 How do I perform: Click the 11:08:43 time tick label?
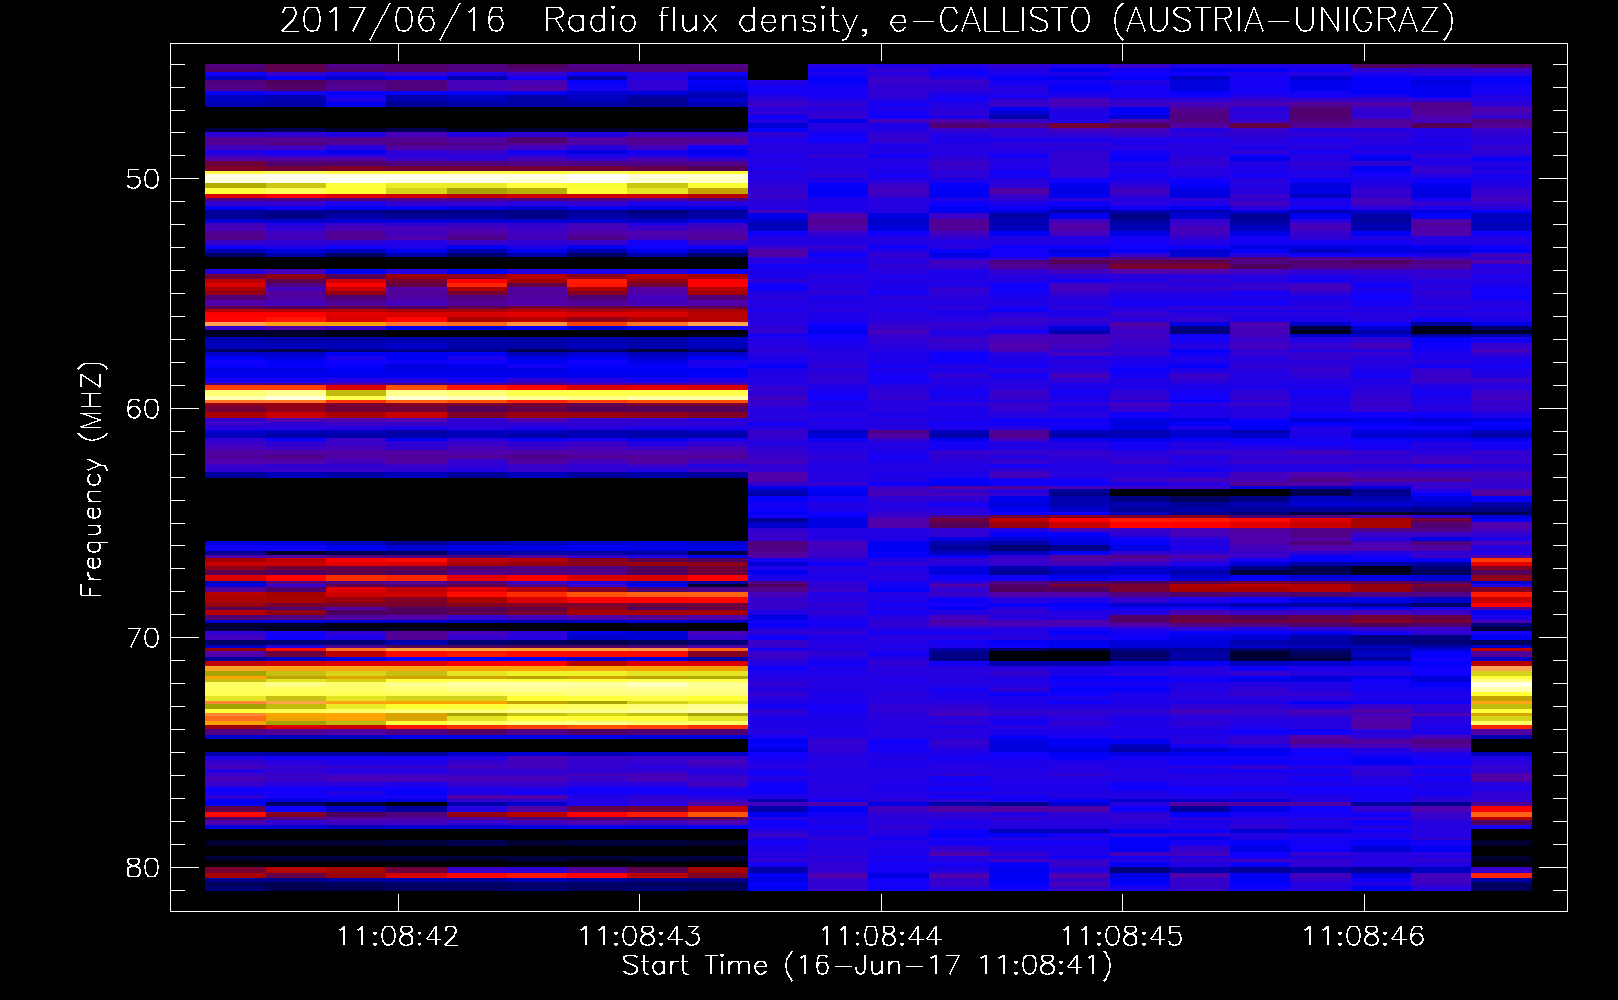pos(640,937)
